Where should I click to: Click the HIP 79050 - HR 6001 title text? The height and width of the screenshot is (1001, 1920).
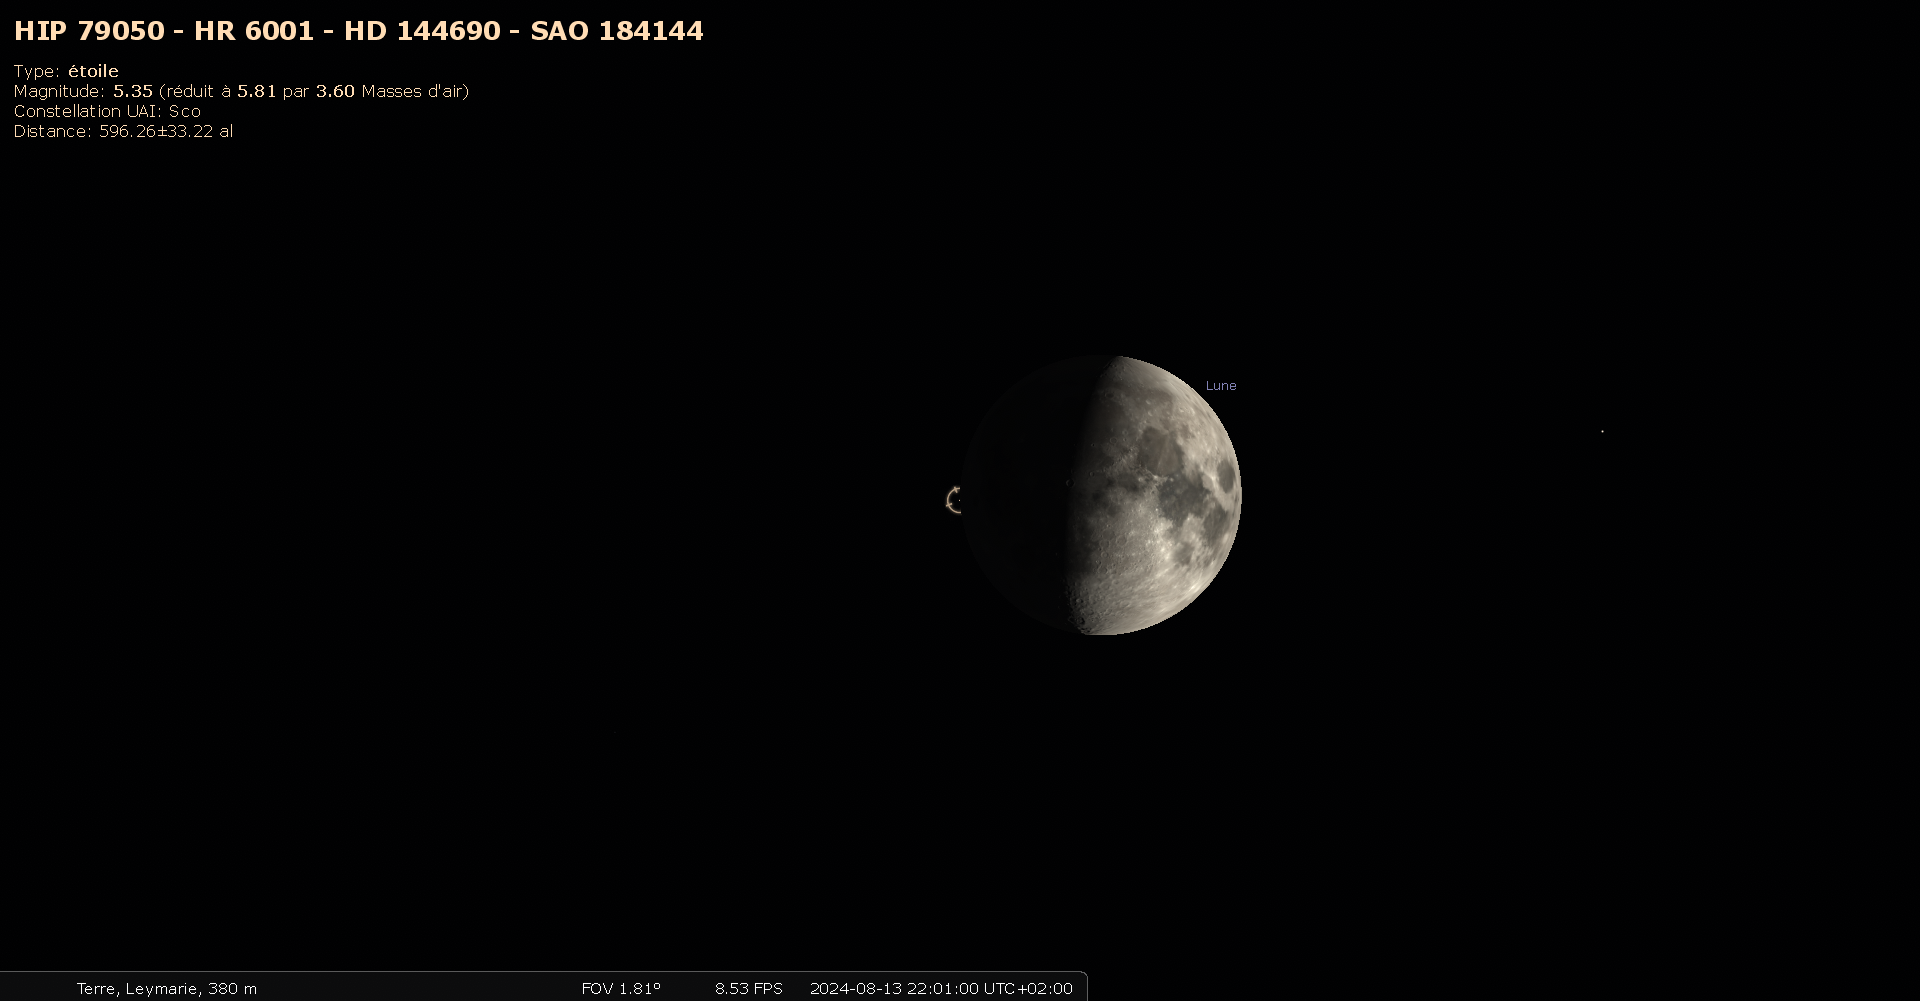click(358, 31)
